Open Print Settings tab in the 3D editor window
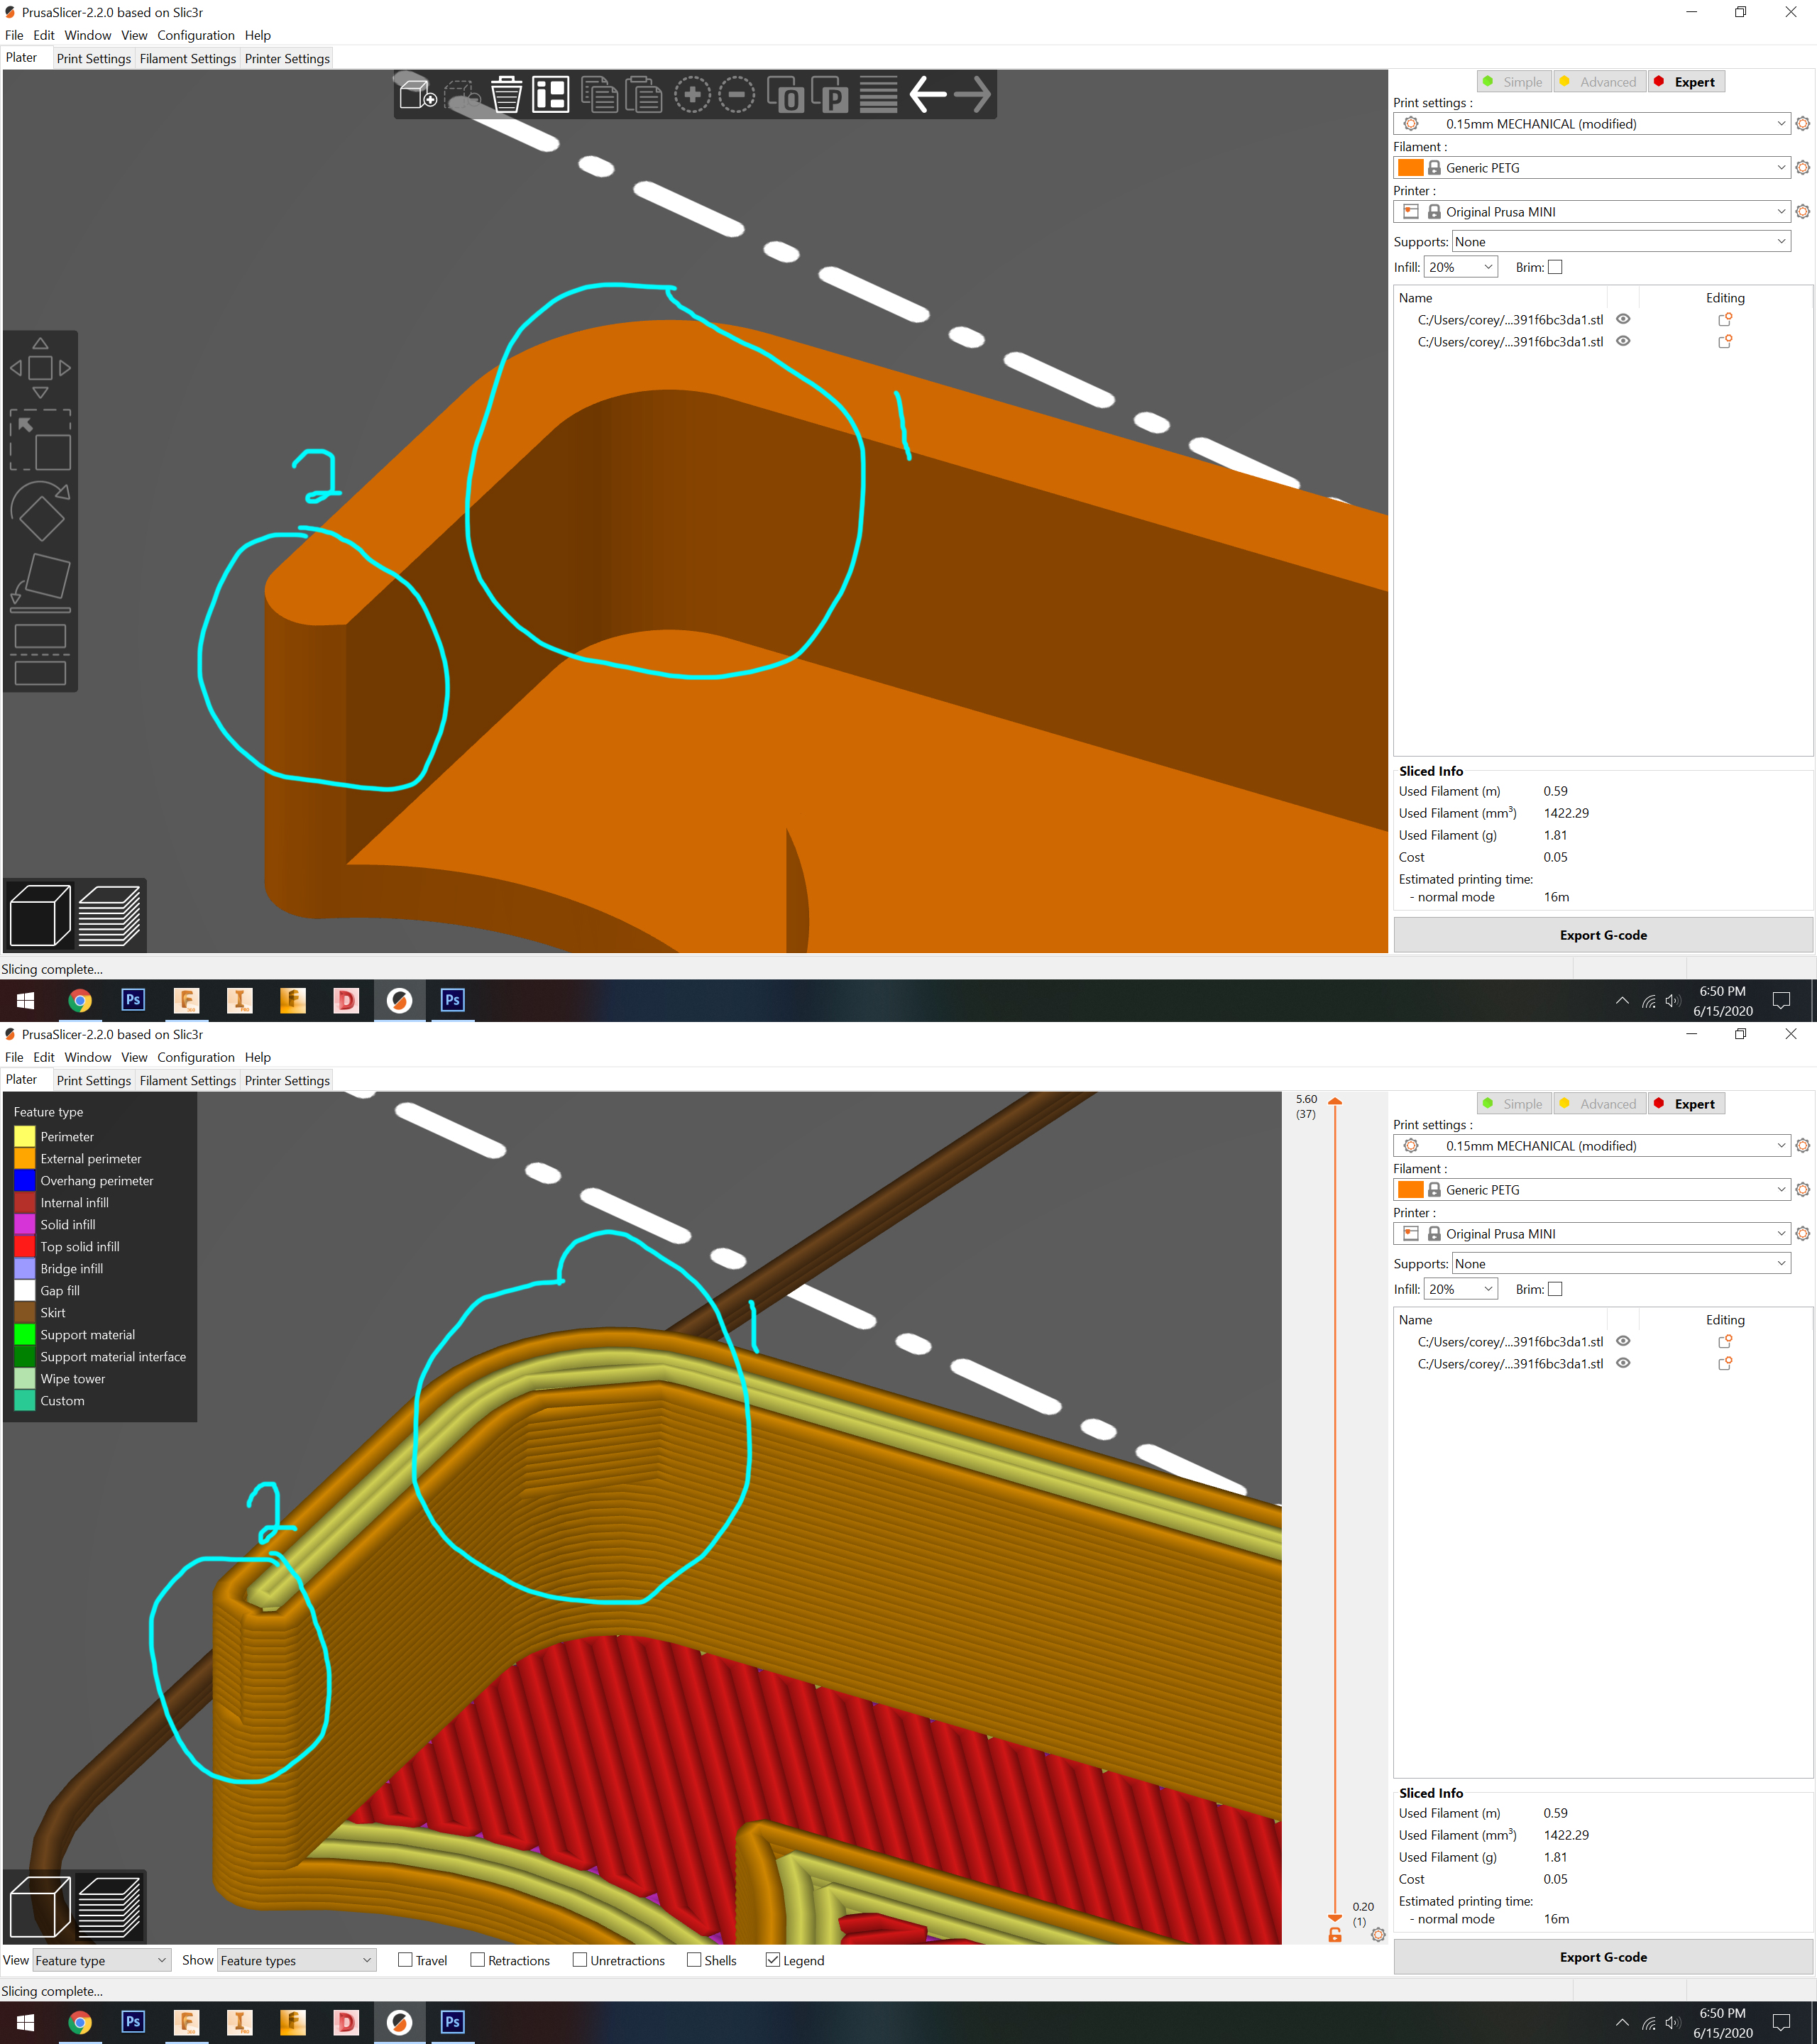The width and height of the screenshot is (1817, 2044). click(x=94, y=58)
